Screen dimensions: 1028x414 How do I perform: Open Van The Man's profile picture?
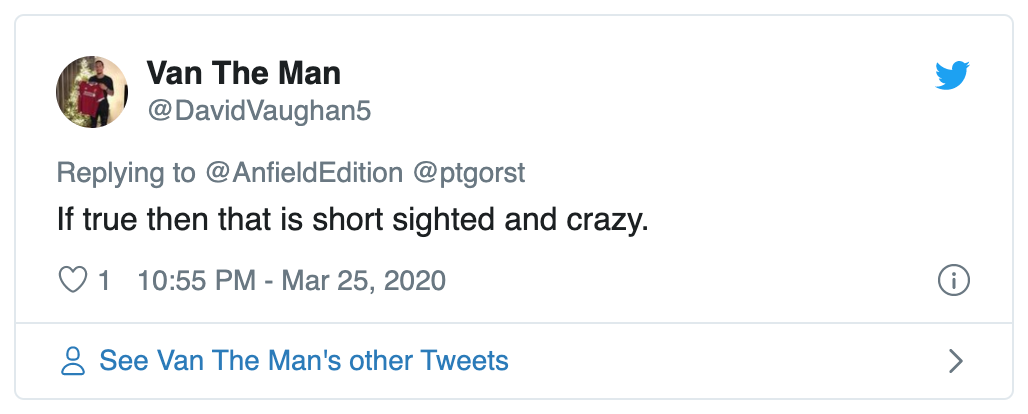point(91,92)
